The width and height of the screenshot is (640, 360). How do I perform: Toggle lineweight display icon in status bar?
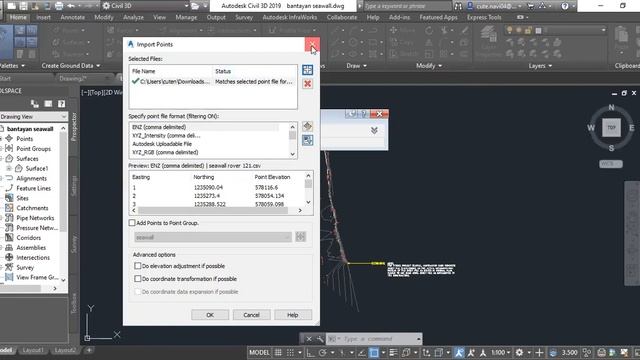tap(393, 353)
